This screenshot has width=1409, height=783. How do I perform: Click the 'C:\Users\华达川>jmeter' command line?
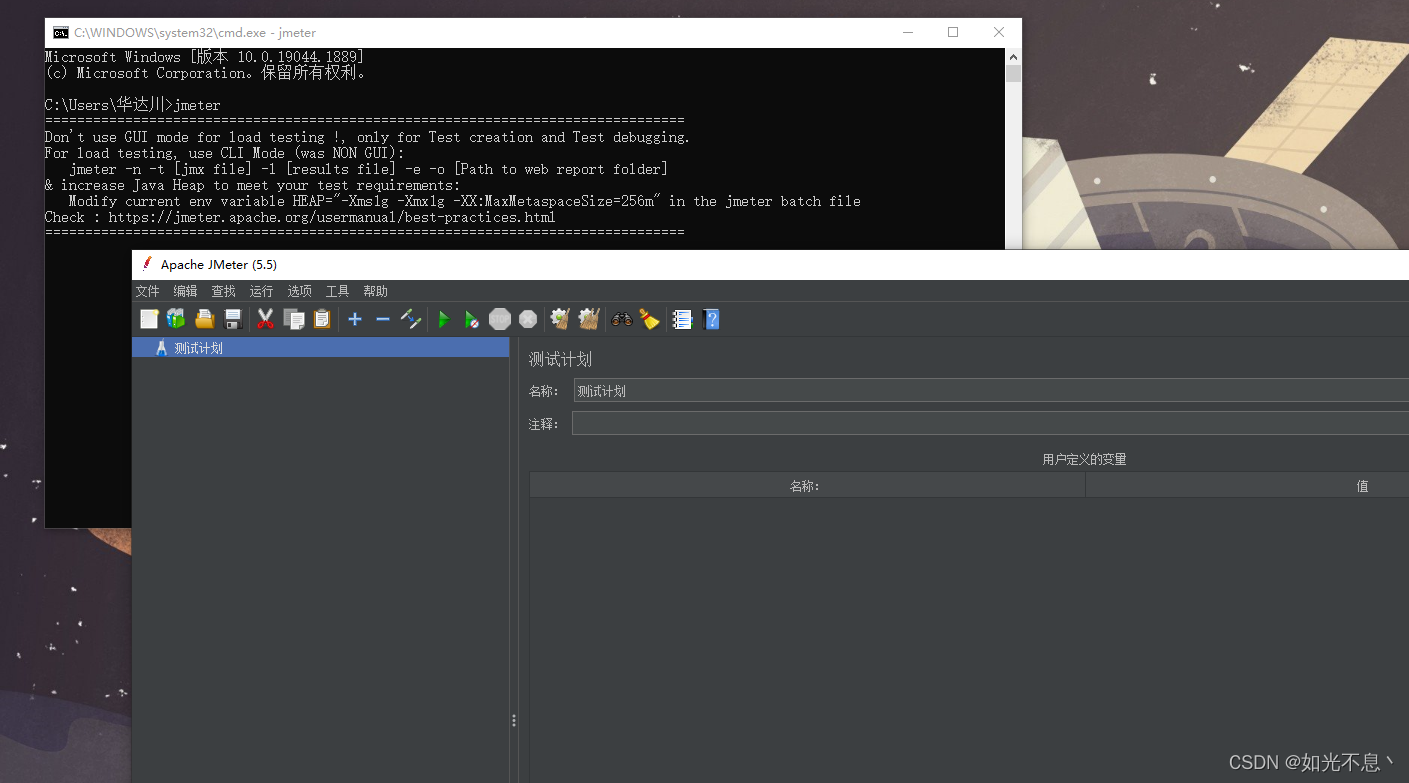[133, 105]
